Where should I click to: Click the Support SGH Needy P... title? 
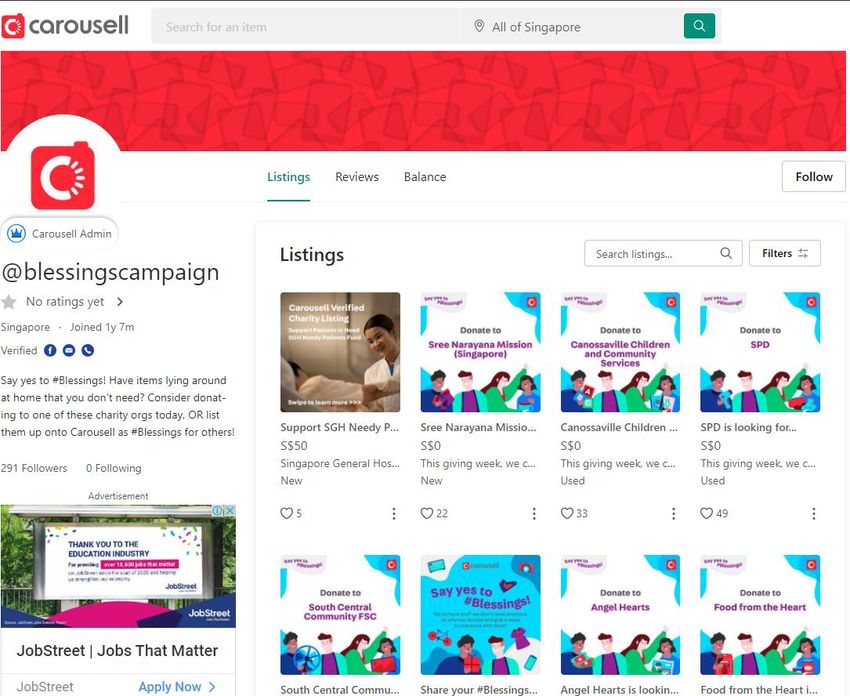pyautogui.click(x=339, y=427)
